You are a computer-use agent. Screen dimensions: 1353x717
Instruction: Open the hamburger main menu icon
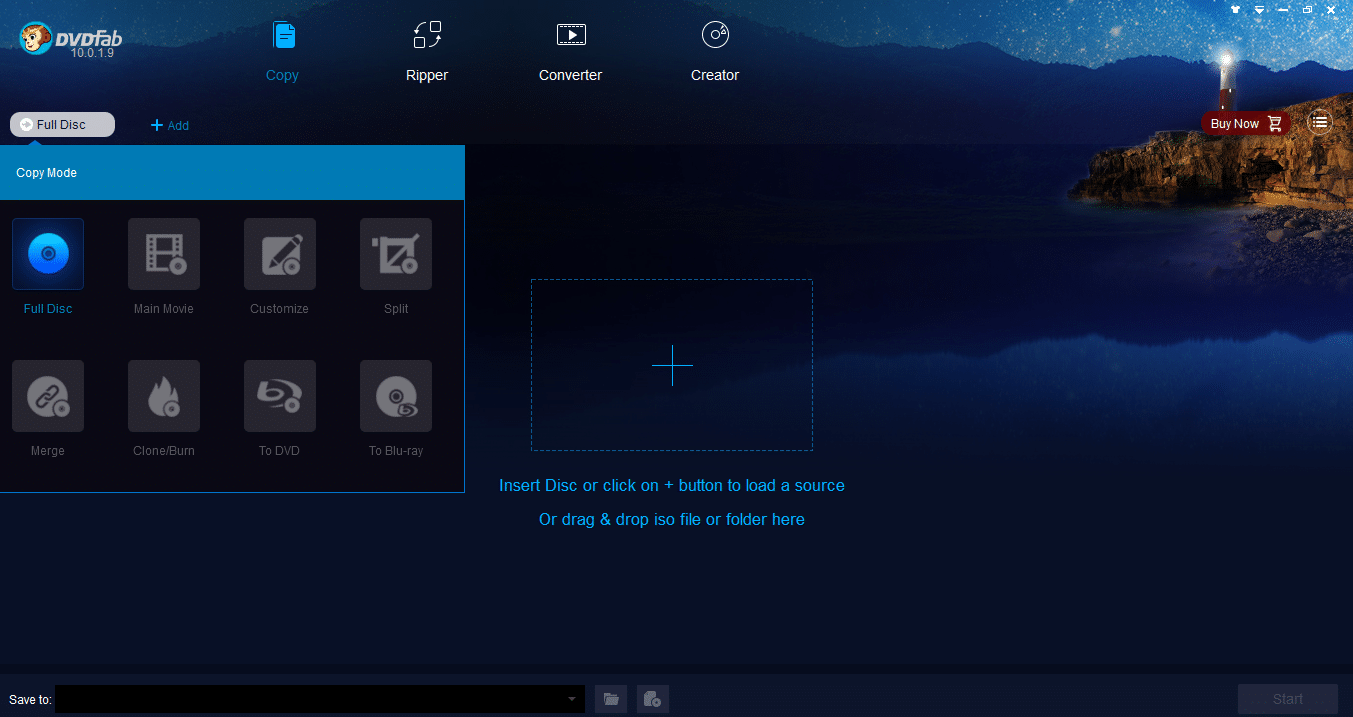coord(1320,121)
